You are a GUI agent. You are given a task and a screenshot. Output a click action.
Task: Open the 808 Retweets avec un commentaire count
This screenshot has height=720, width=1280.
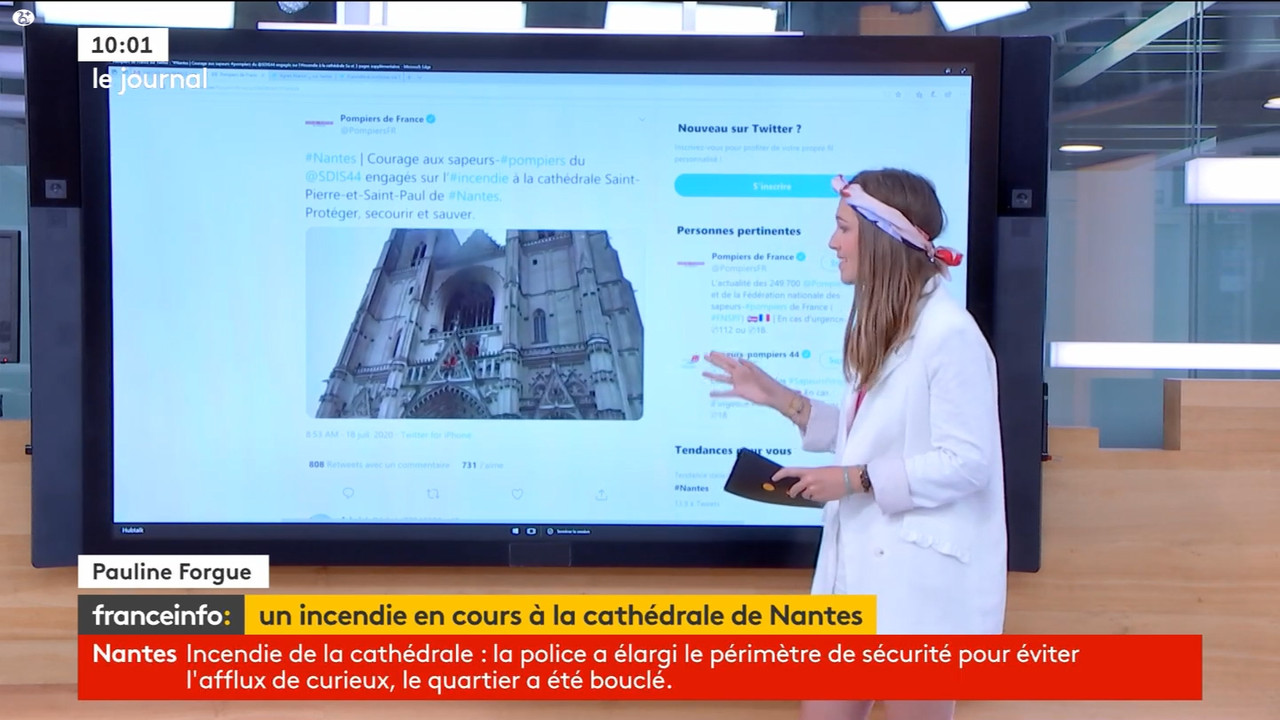coord(379,465)
